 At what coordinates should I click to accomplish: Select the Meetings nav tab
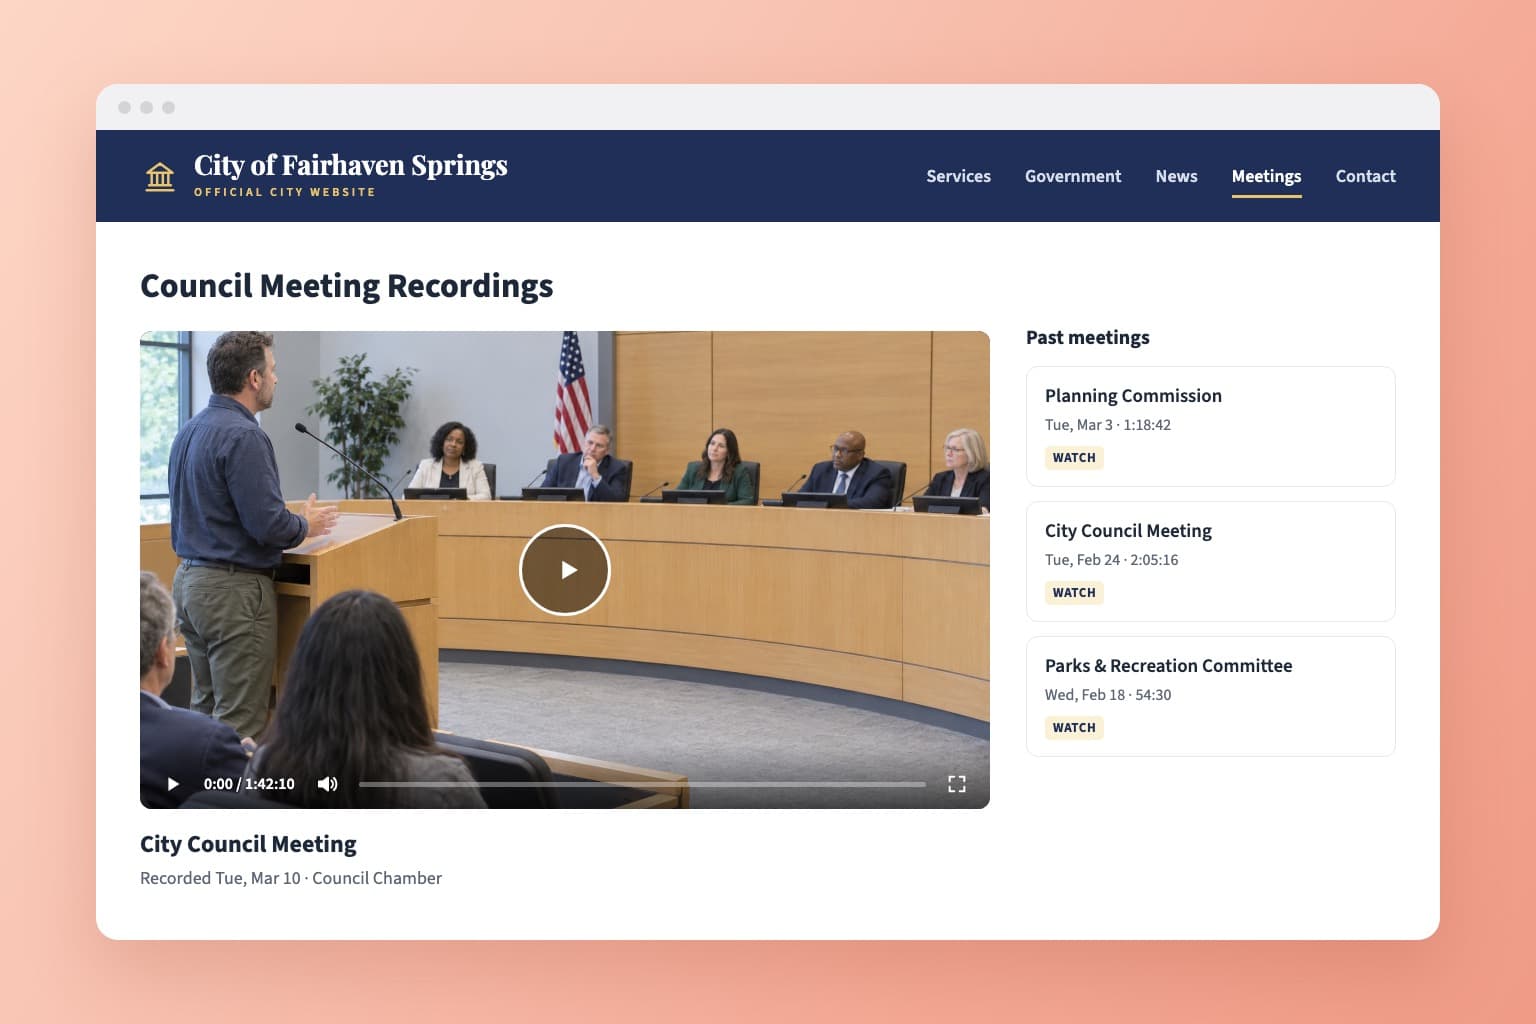[1266, 176]
